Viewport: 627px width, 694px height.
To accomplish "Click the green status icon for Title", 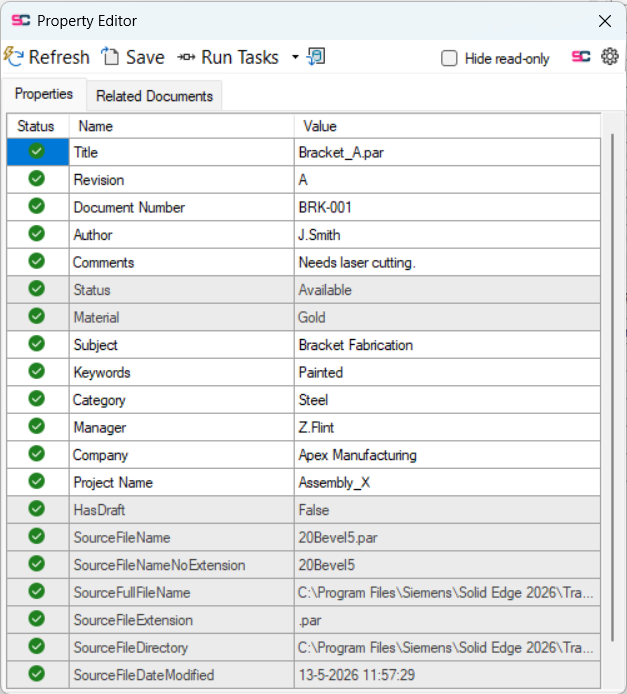I will pyautogui.click(x=37, y=151).
